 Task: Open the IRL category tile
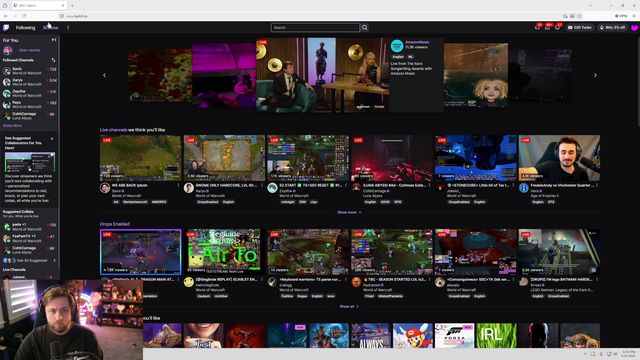point(496,336)
